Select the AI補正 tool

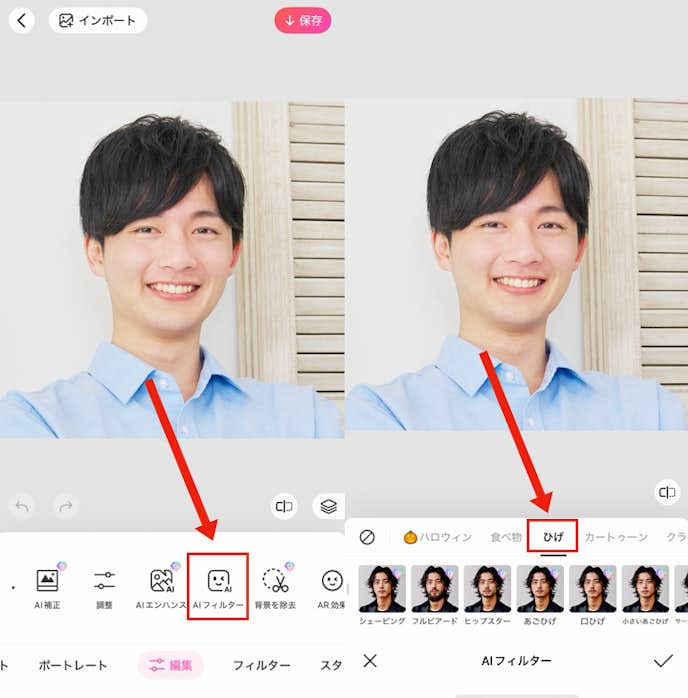click(47, 587)
